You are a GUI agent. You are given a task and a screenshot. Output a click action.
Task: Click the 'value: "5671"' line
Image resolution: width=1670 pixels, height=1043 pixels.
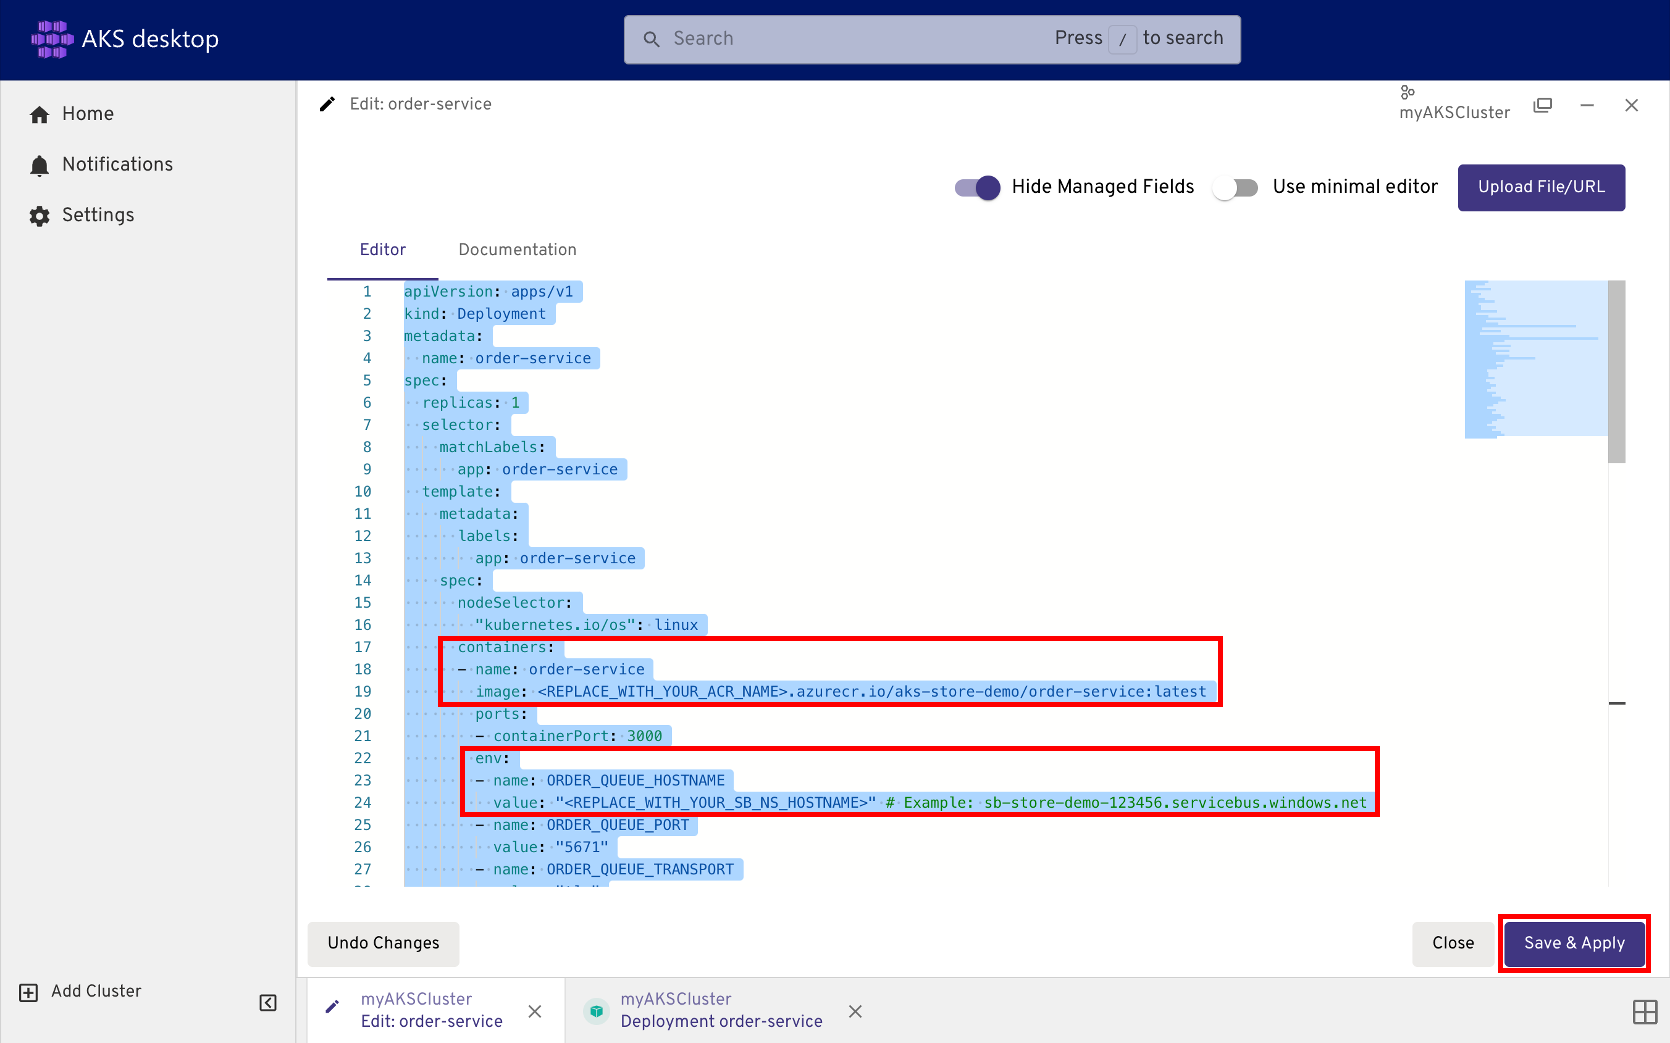(551, 848)
